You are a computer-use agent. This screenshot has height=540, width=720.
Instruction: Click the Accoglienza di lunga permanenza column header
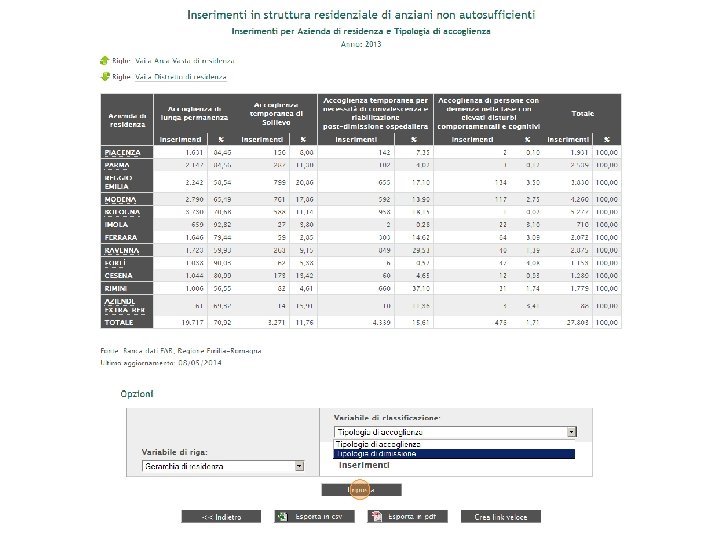click(194, 113)
